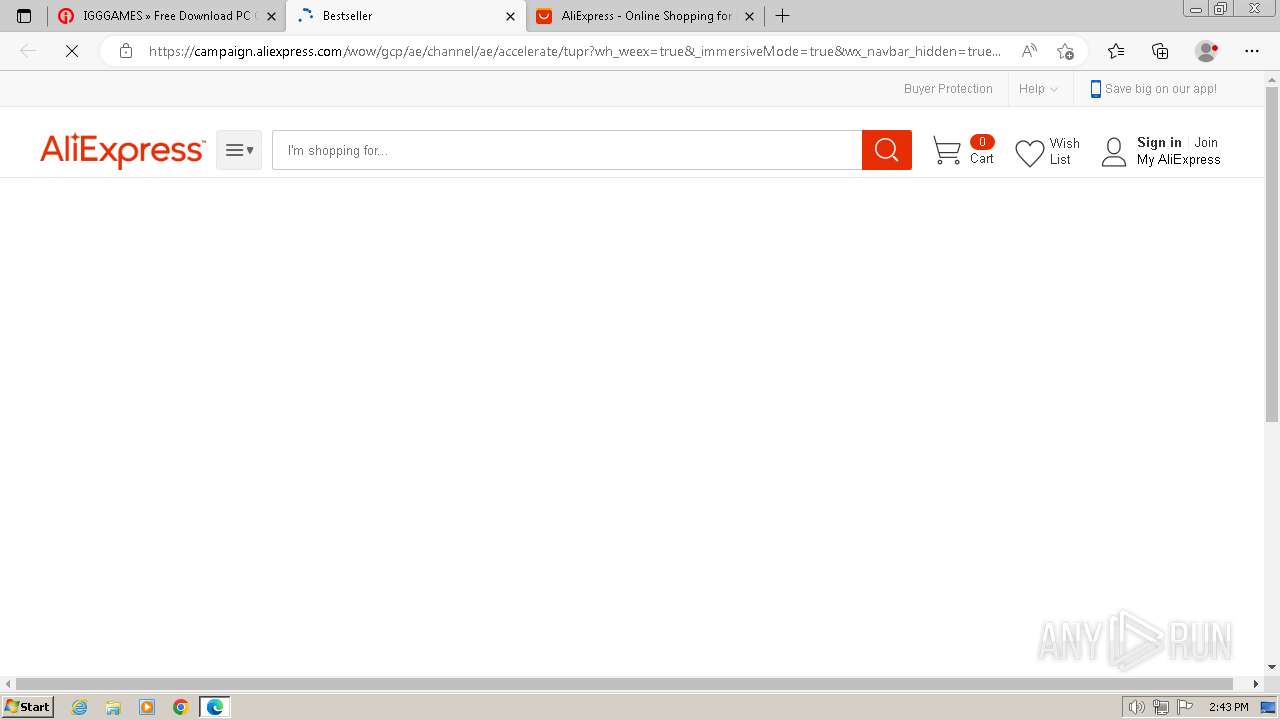Click the address bar URL
The height and width of the screenshot is (720, 1280).
(574, 51)
